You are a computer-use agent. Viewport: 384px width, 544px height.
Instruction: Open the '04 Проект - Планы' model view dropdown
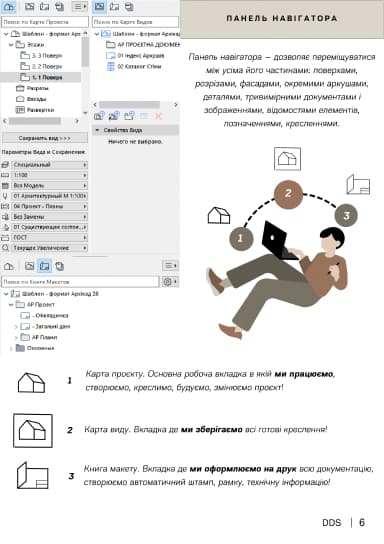coord(50,206)
